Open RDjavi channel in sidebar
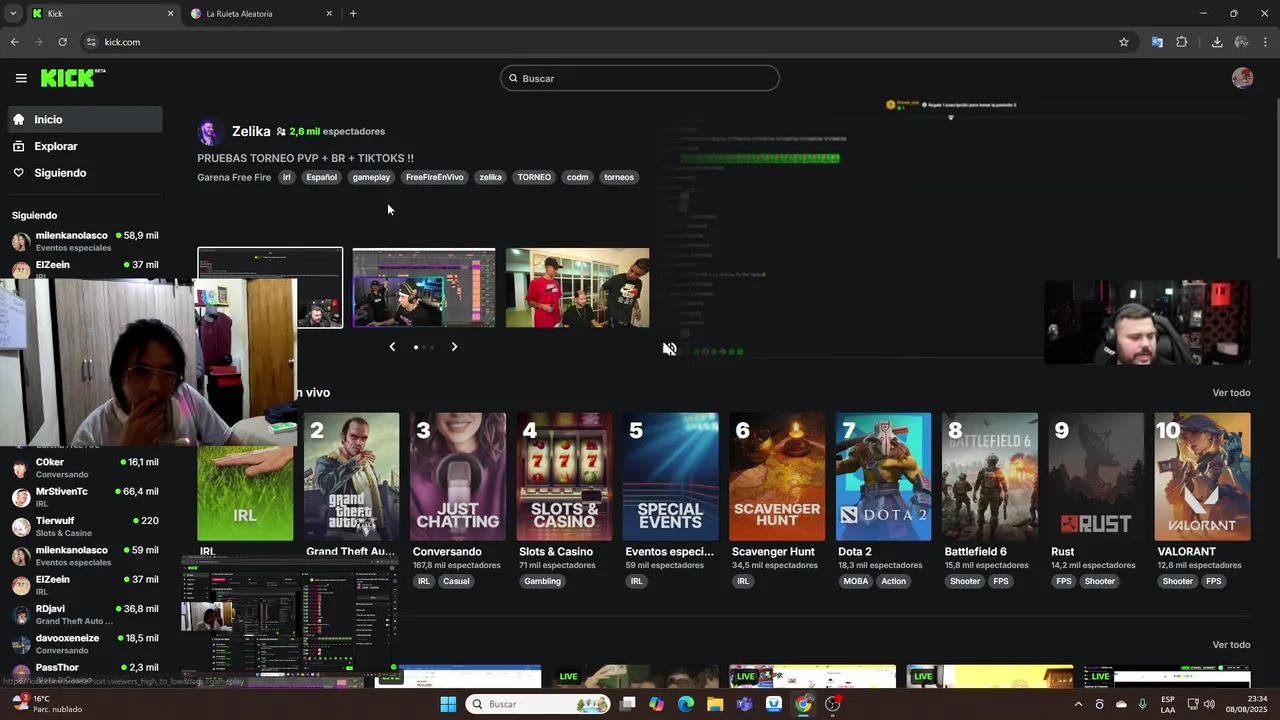Image resolution: width=1280 pixels, height=720 pixels. click(x=85, y=614)
